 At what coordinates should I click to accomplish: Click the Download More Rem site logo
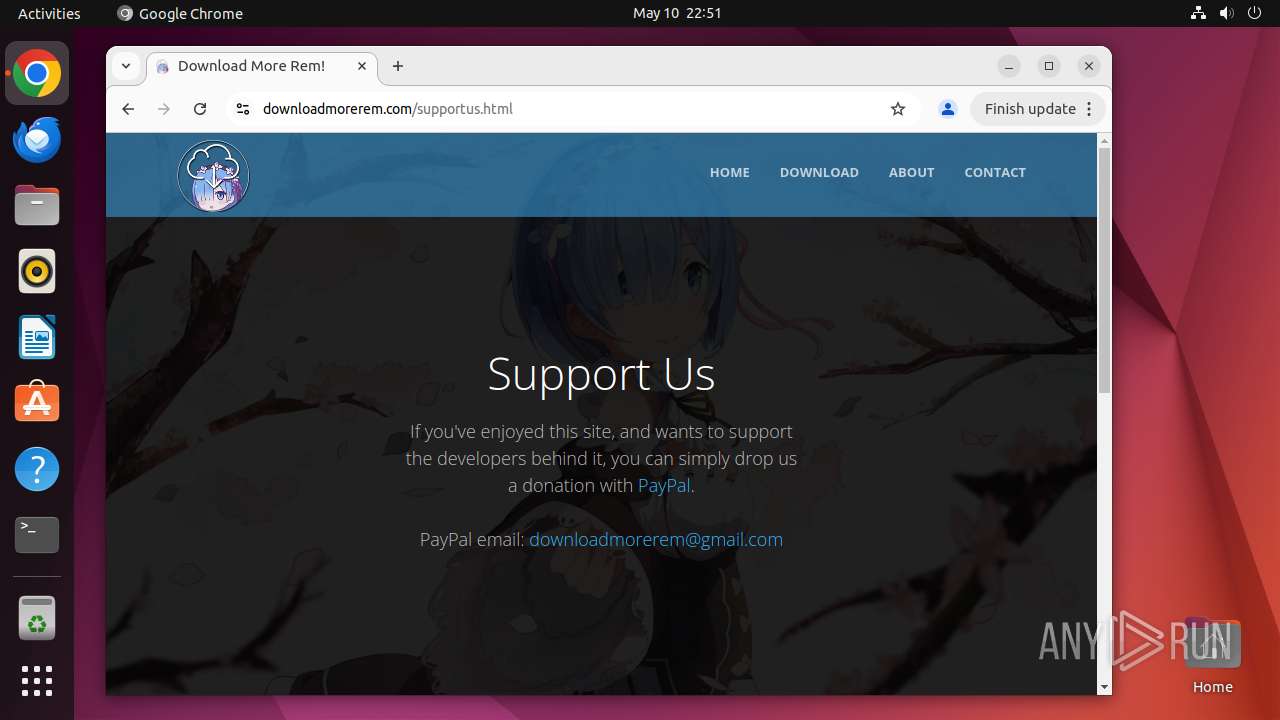[213, 176]
